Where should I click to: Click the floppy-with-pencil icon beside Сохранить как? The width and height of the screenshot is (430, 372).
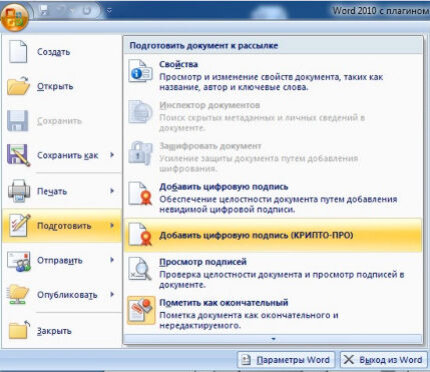[19, 155]
